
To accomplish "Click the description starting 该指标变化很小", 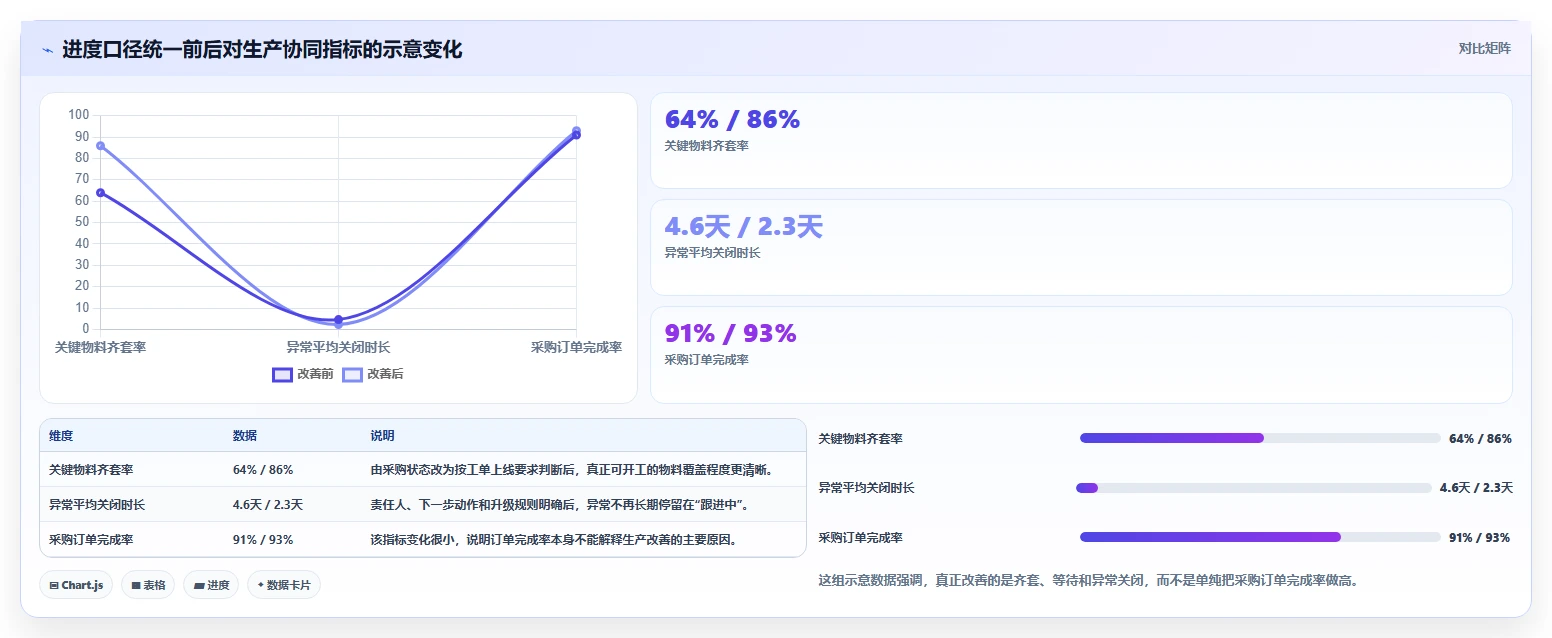I will point(555,539).
